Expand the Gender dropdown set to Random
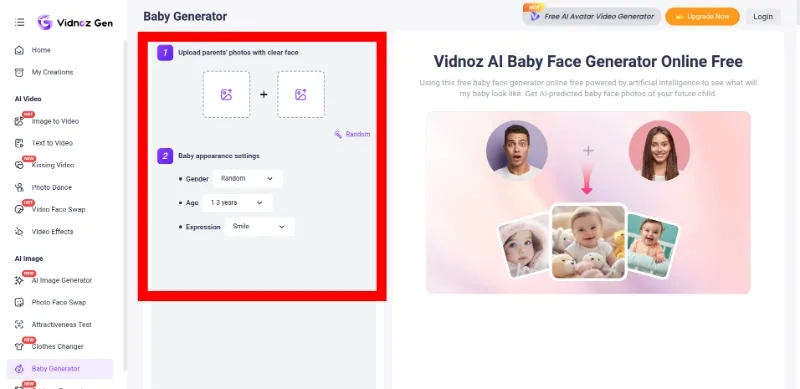Screen dimensions: 800x389 (247, 179)
